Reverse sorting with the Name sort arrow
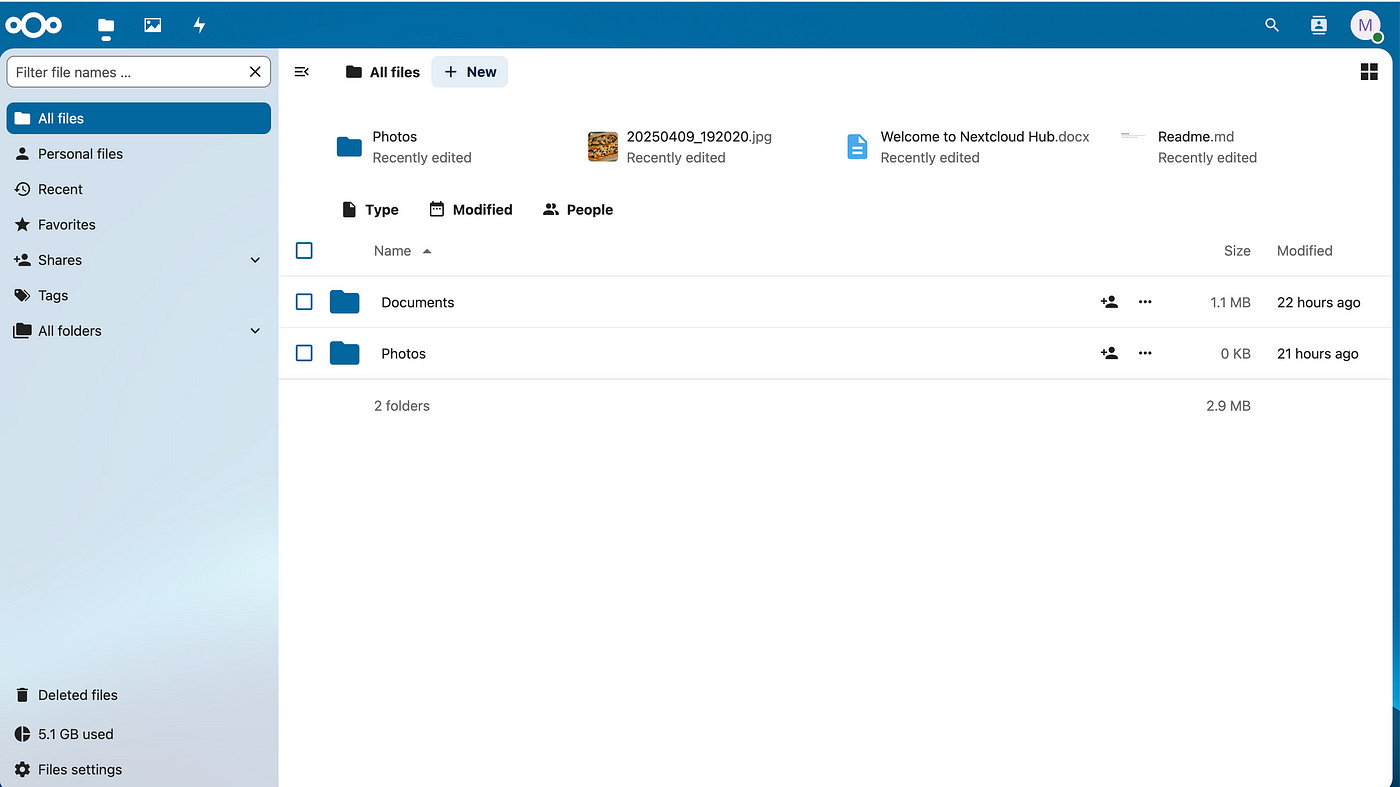This screenshot has height=787, width=1400. point(428,251)
